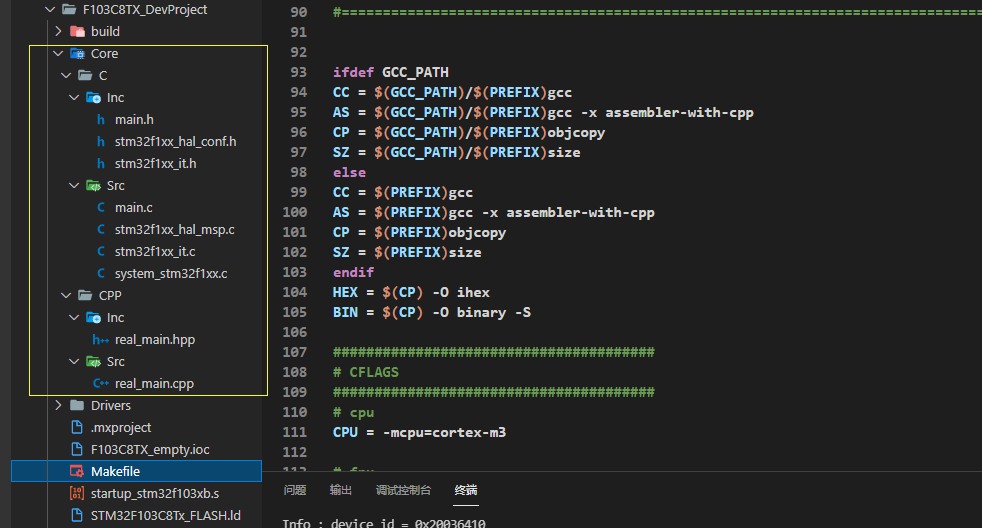Open F103C8TX_empty.ioc file
Viewport: 982px width, 528px height.
point(150,449)
